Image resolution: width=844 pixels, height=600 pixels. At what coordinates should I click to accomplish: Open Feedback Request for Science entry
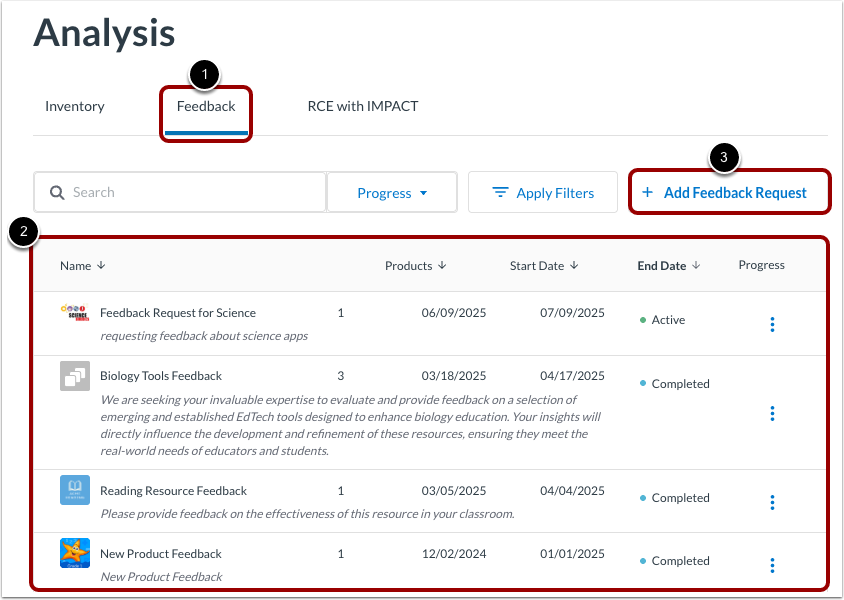coord(178,313)
